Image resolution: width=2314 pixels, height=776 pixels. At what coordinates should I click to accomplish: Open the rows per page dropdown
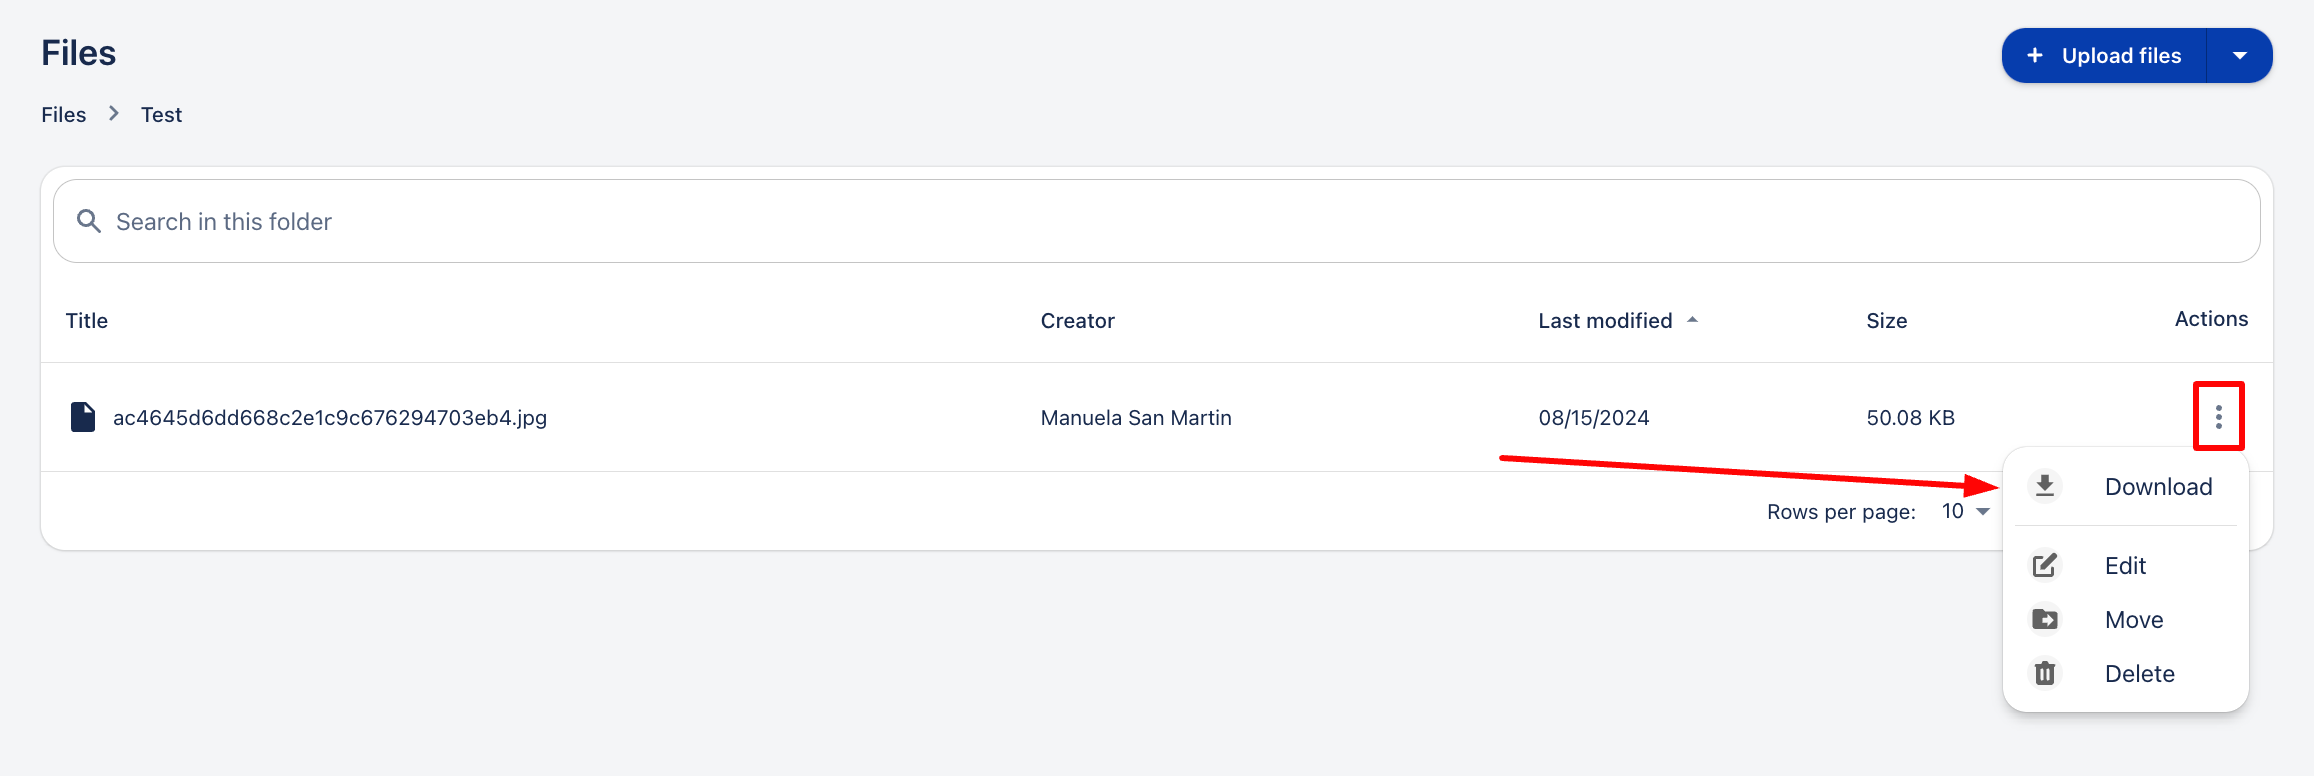(x=1966, y=511)
